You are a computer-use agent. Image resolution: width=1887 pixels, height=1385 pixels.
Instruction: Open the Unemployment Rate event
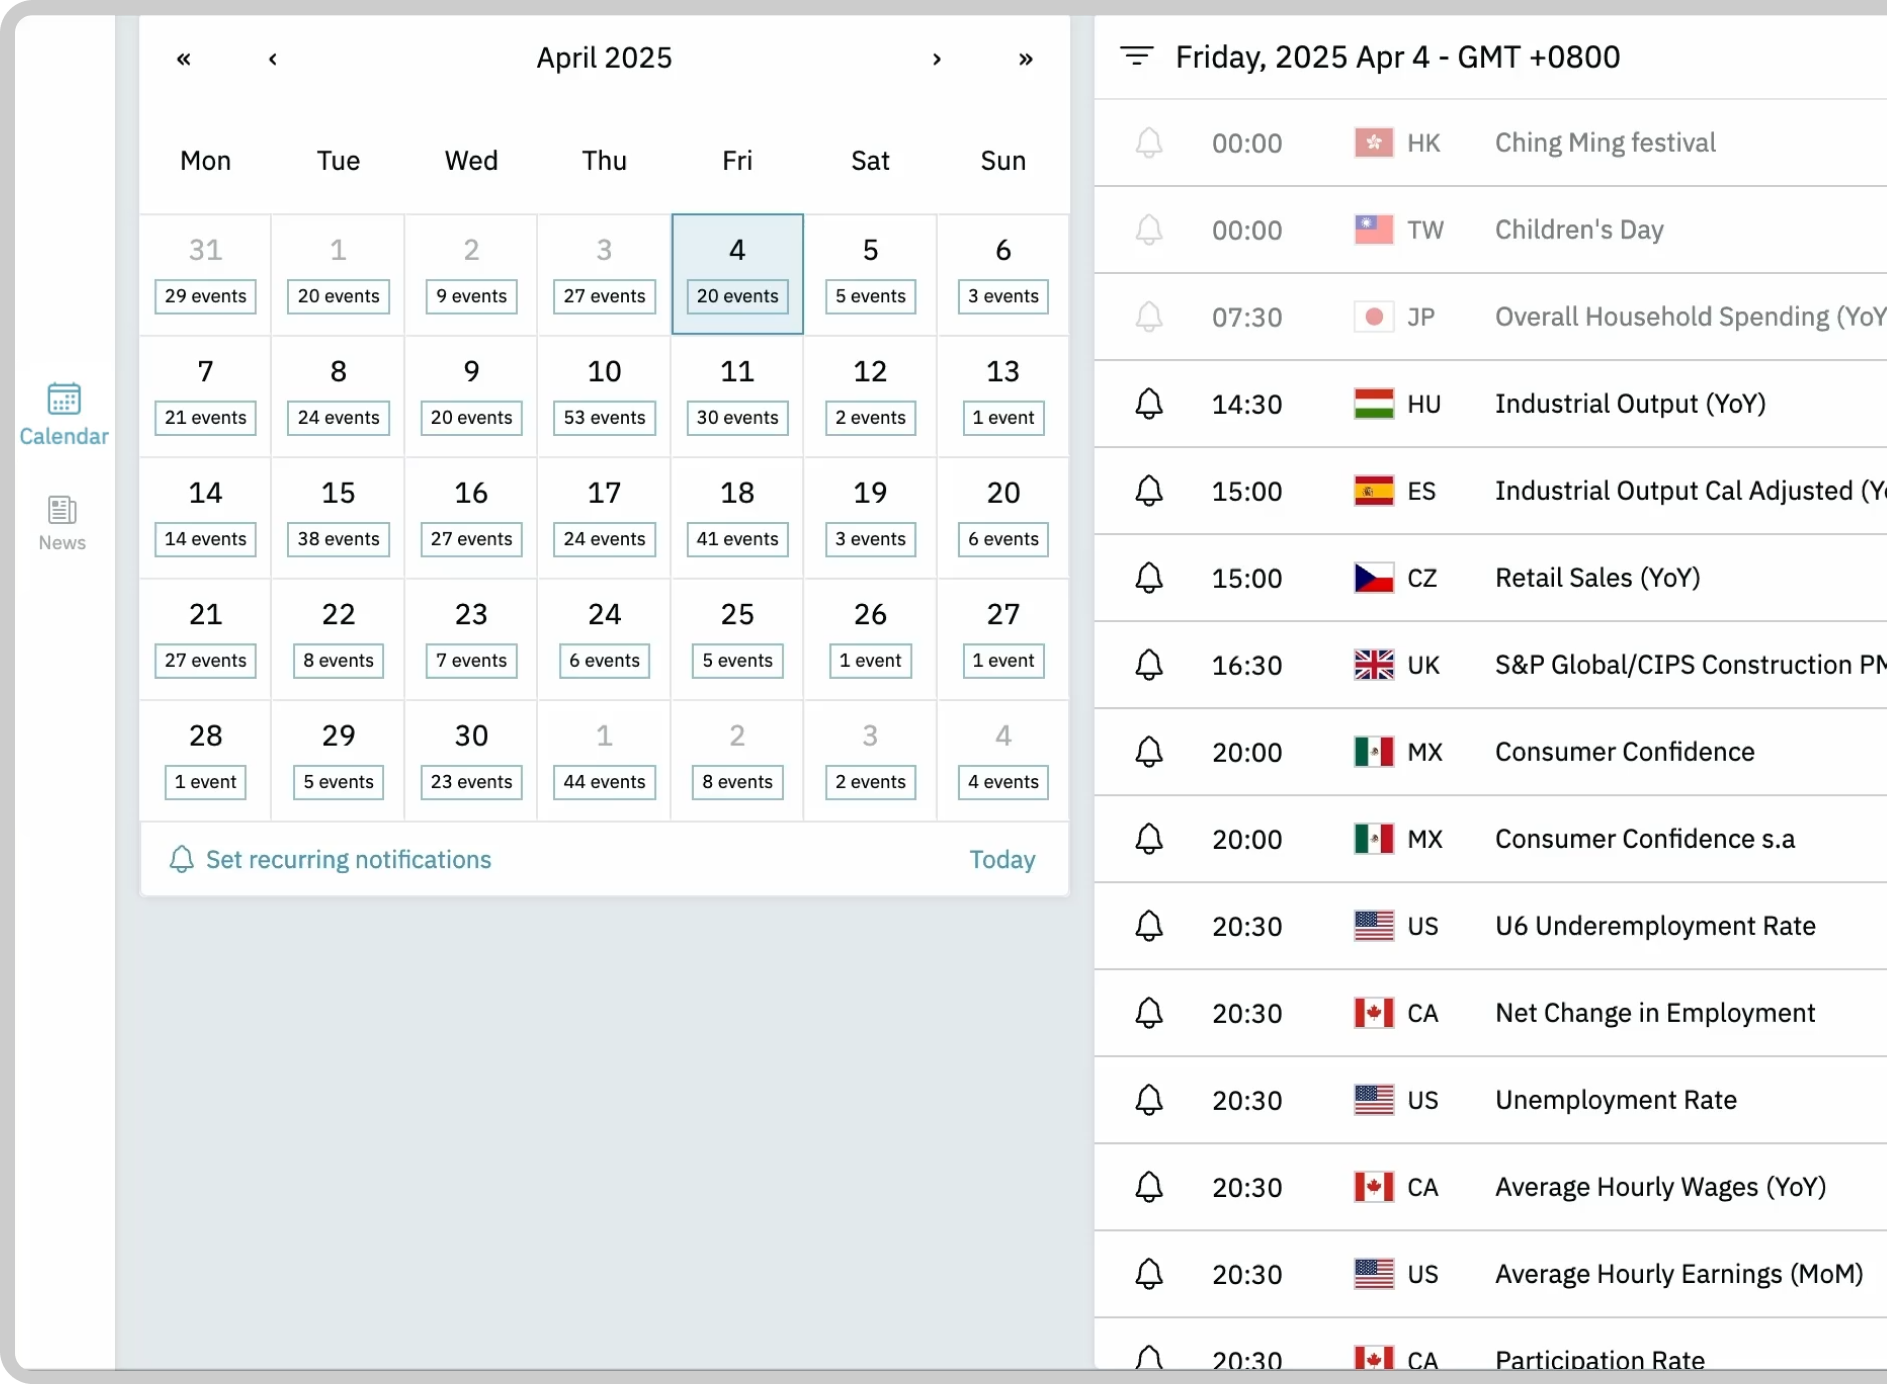point(1616,1100)
